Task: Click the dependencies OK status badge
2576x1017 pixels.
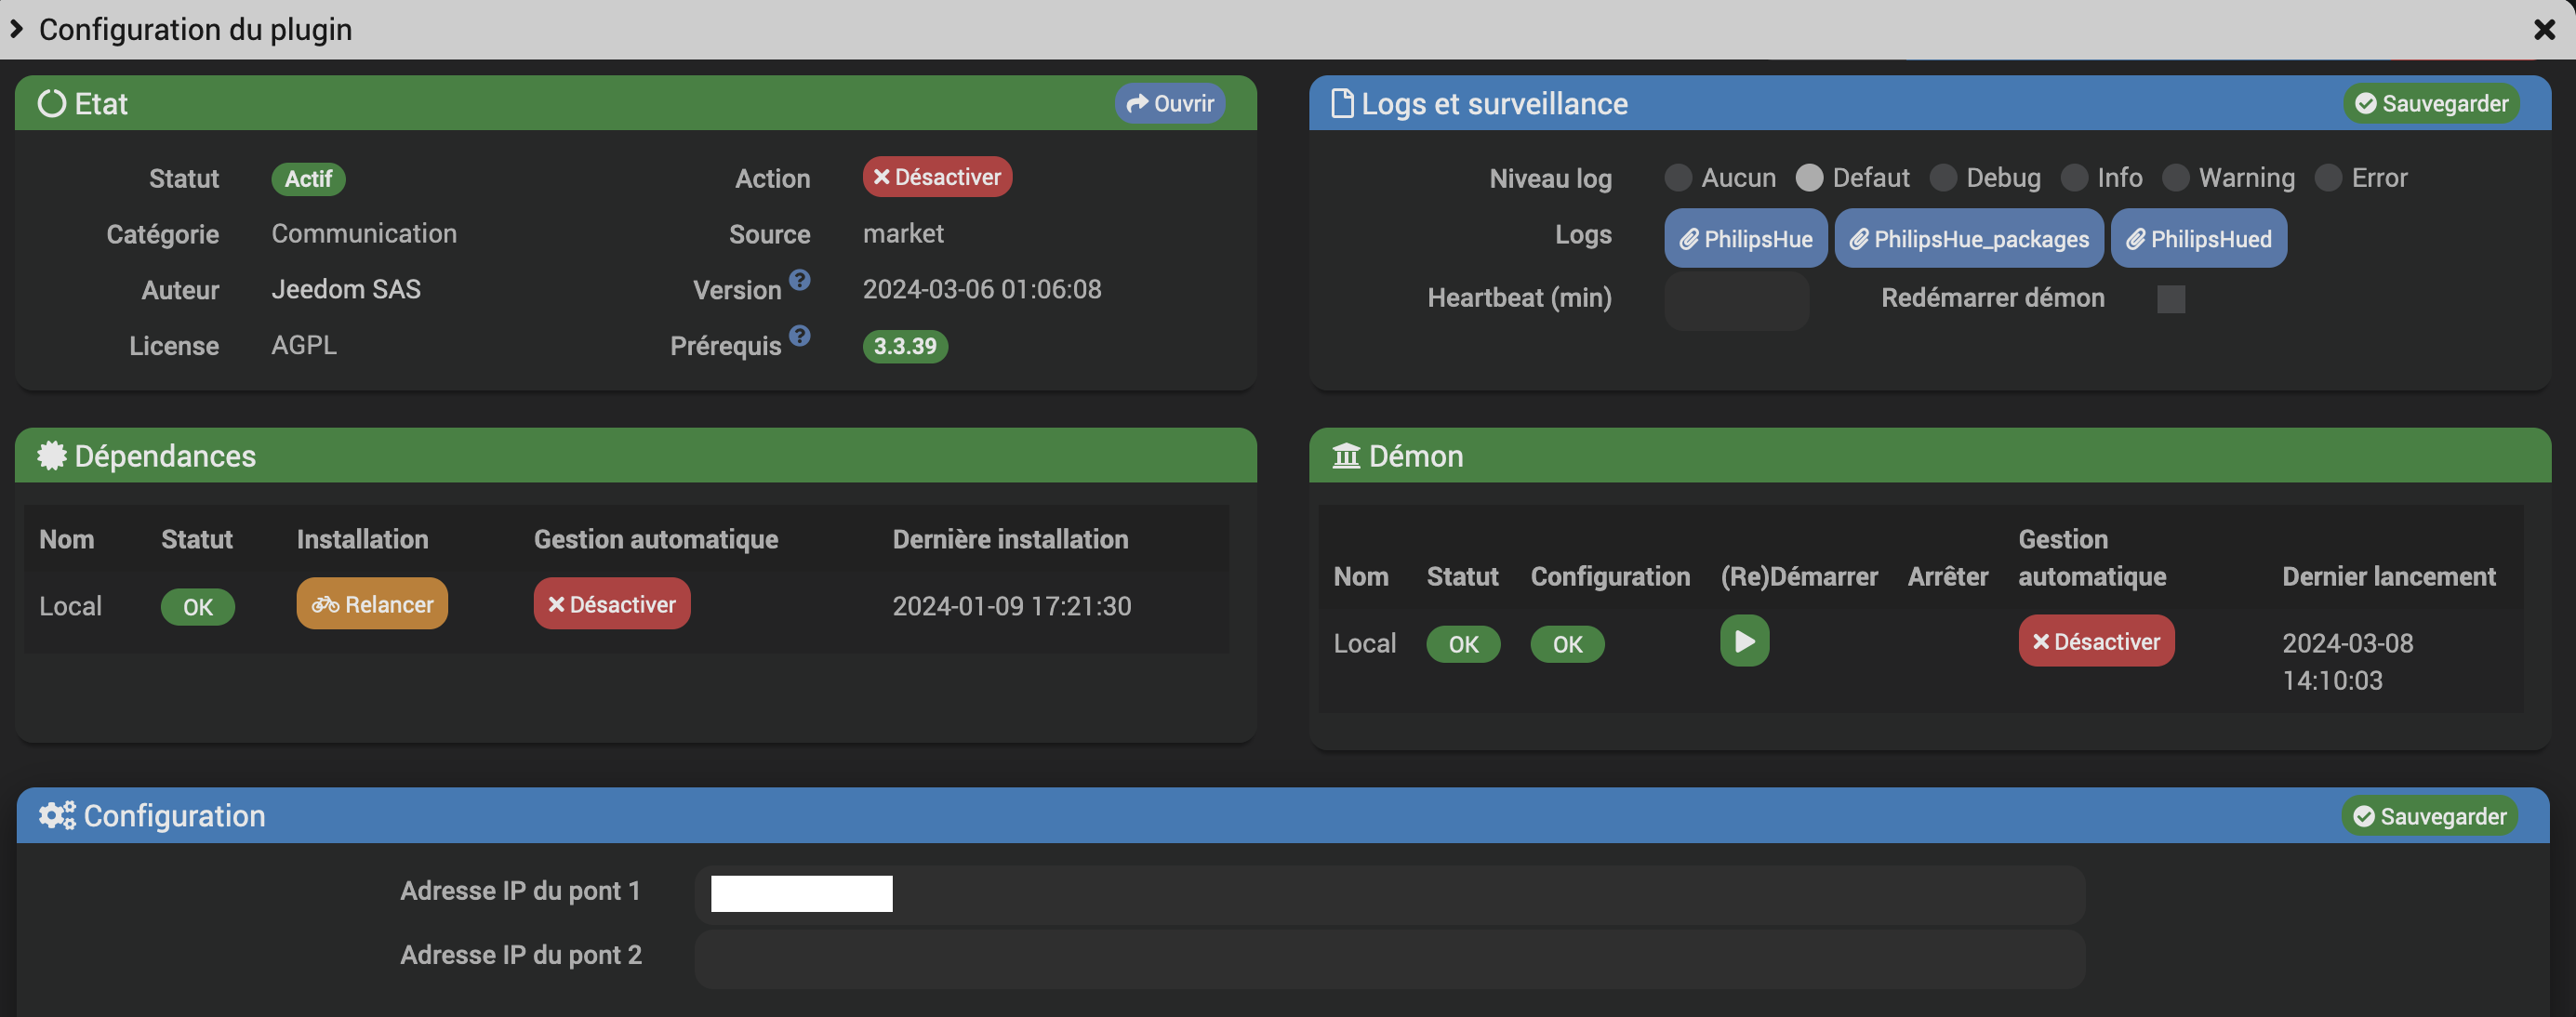Action: 197,607
